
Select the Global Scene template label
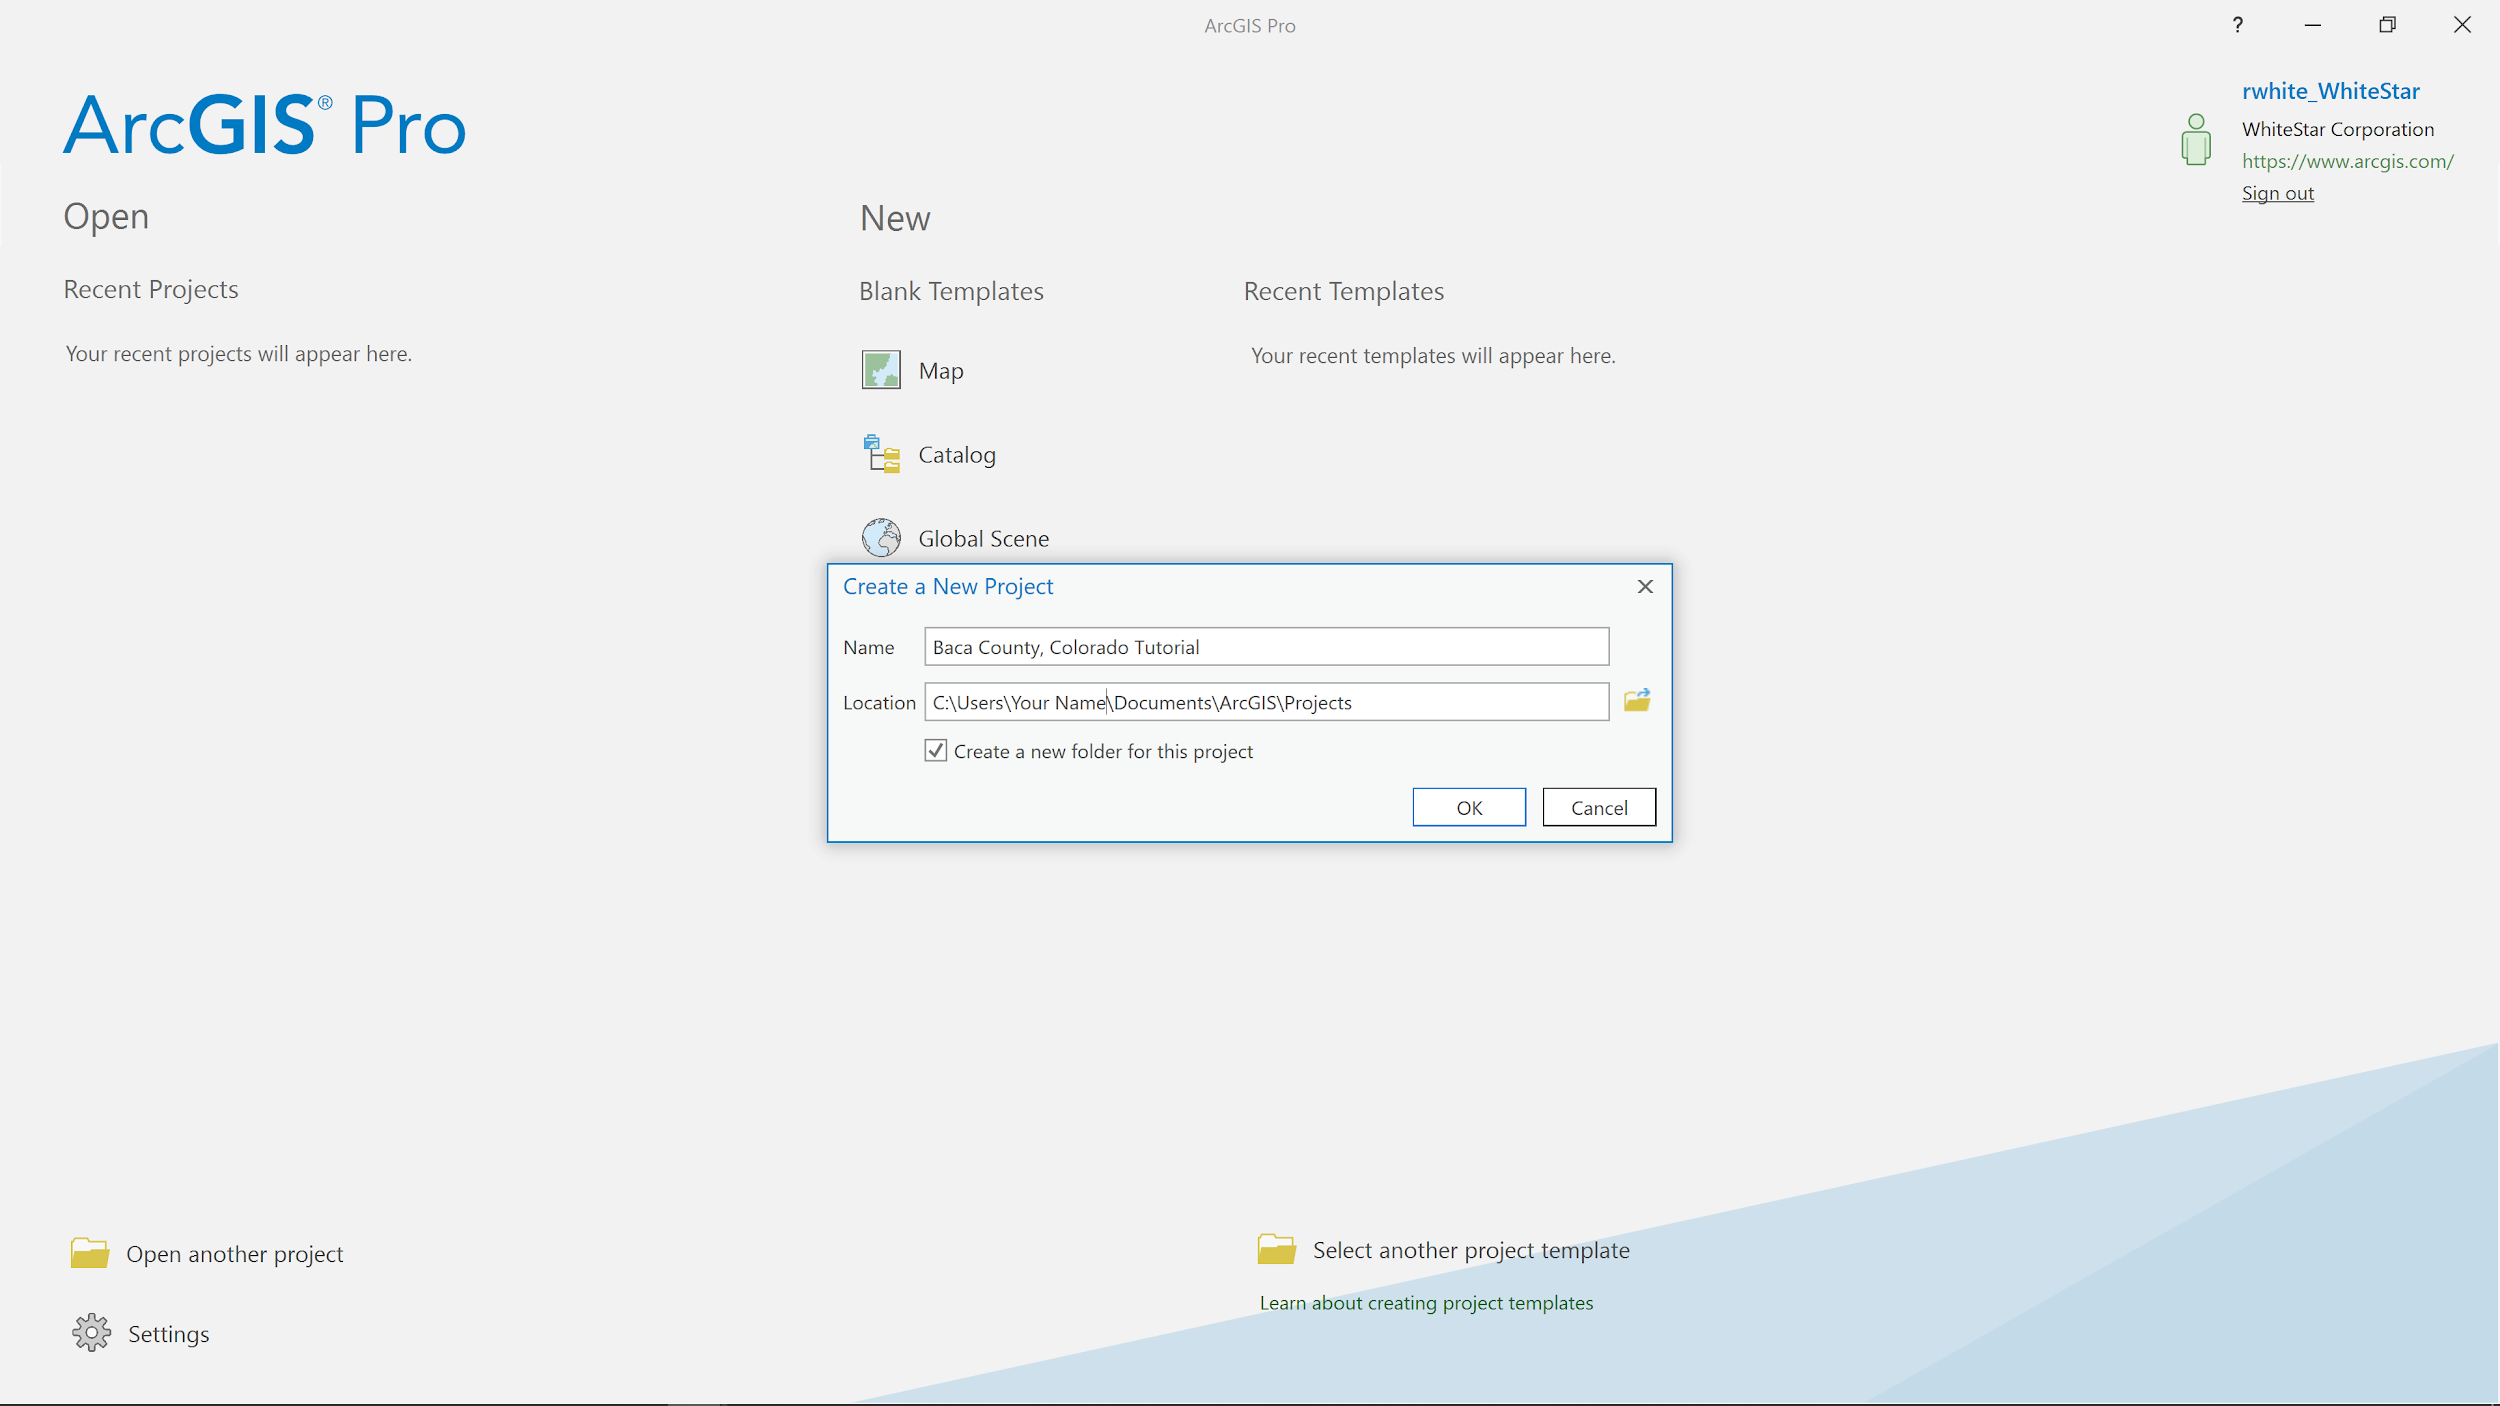pyautogui.click(x=984, y=539)
